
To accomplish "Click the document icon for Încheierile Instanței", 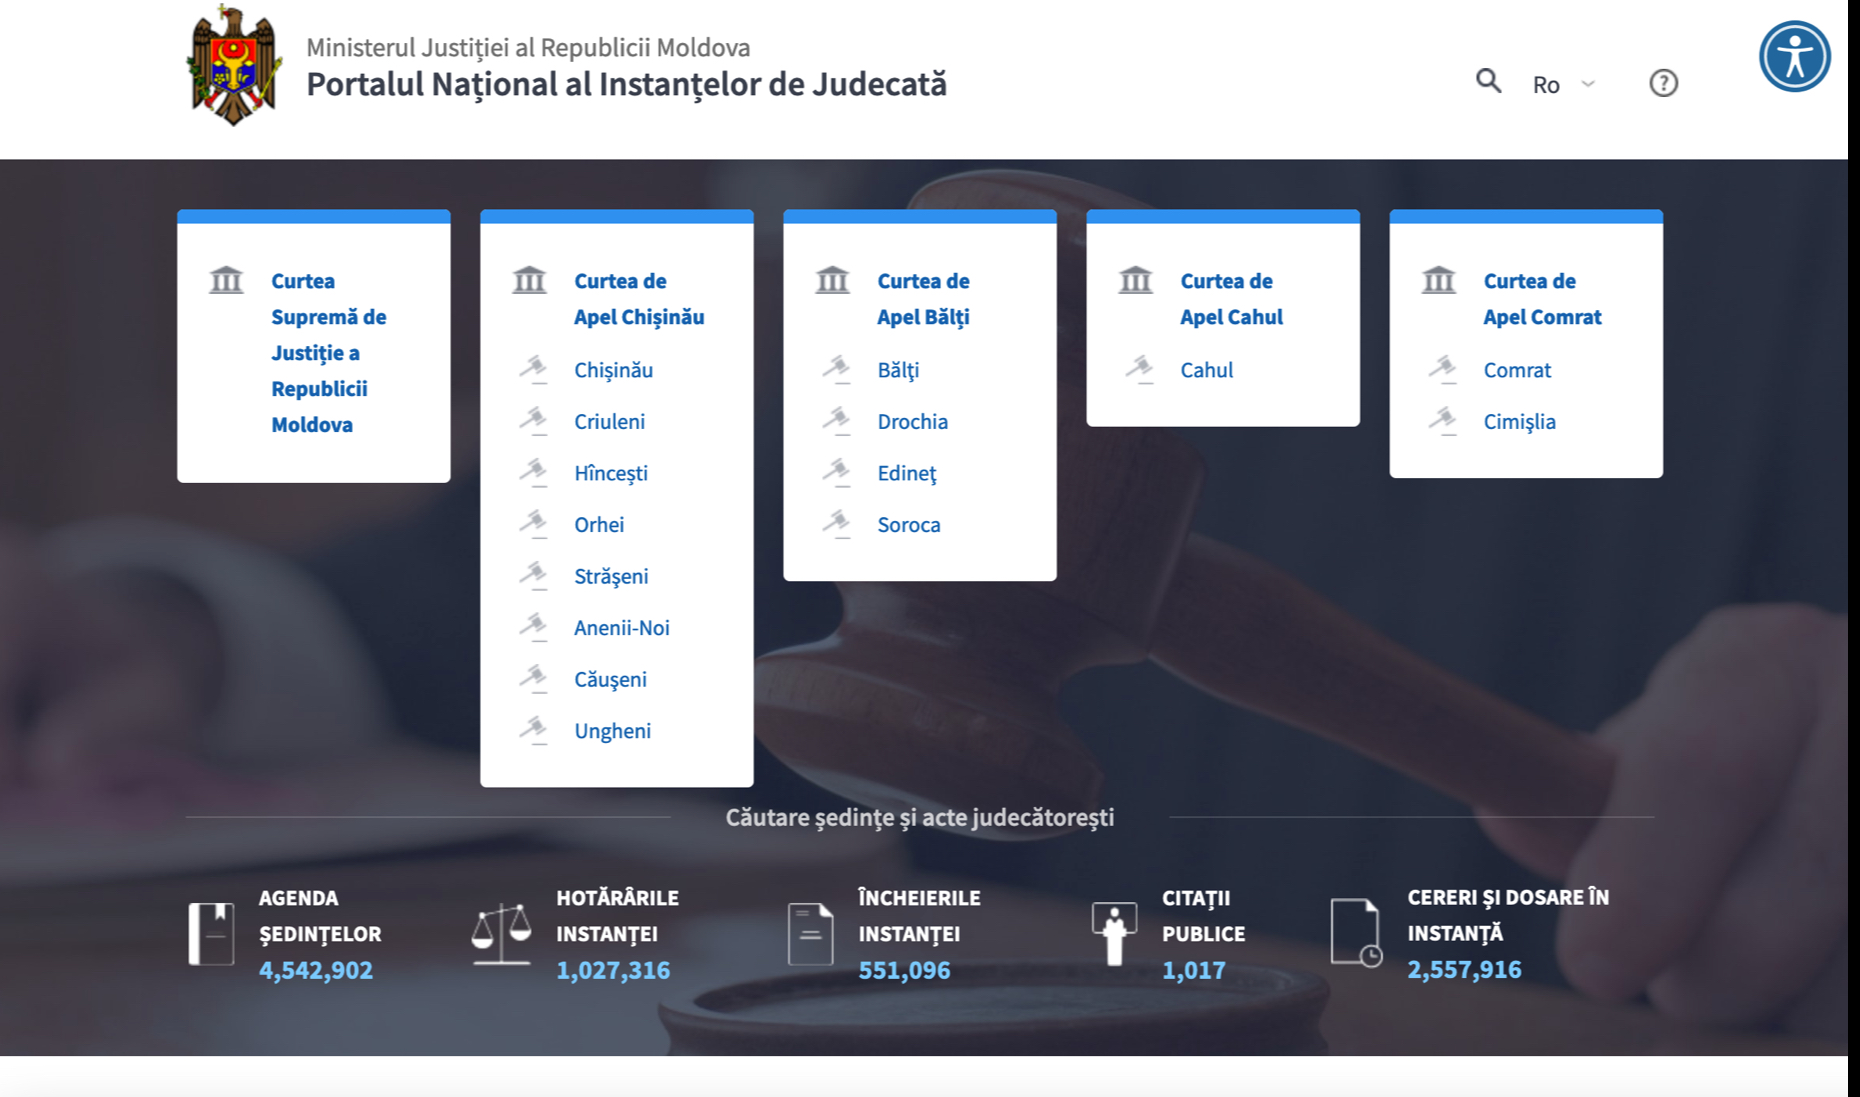I will [x=810, y=934].
